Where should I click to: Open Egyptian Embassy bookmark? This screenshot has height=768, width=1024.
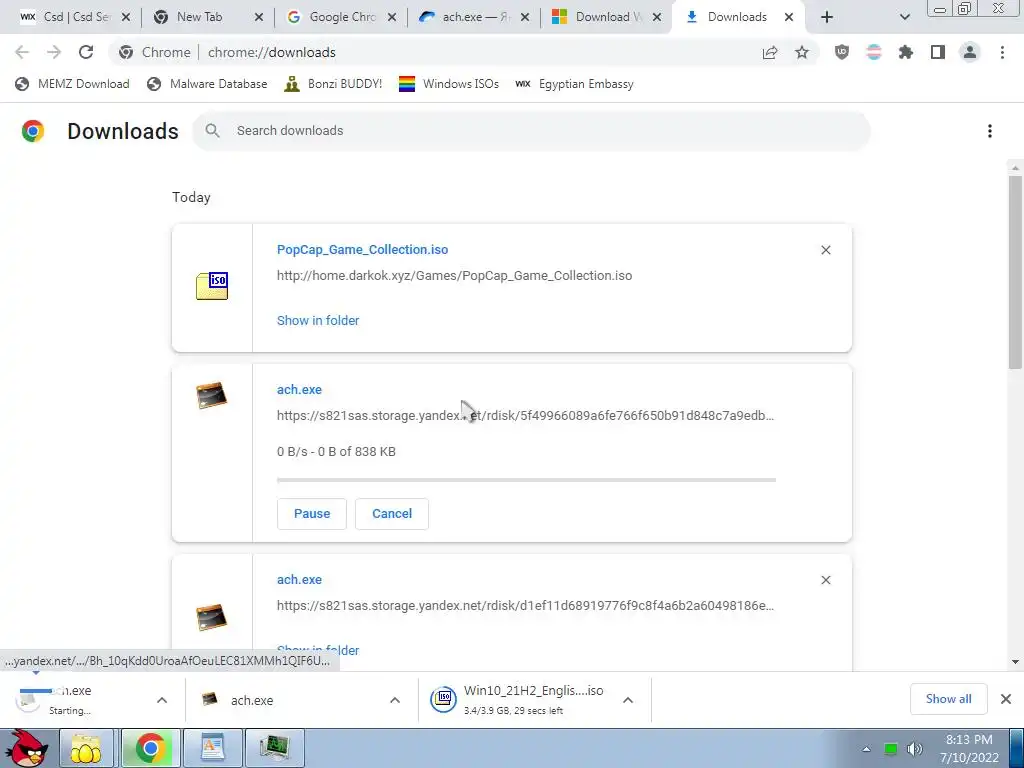574,84
